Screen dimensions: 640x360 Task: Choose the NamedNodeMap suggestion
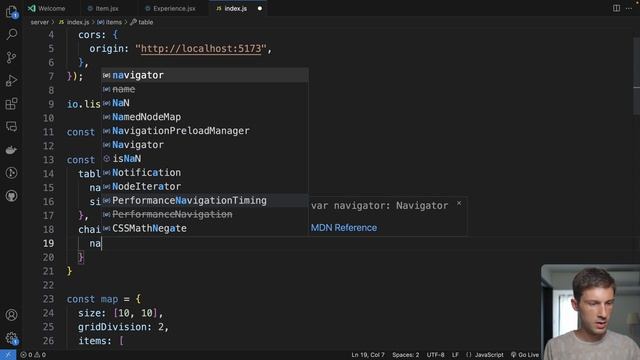[x=205, y=117]
